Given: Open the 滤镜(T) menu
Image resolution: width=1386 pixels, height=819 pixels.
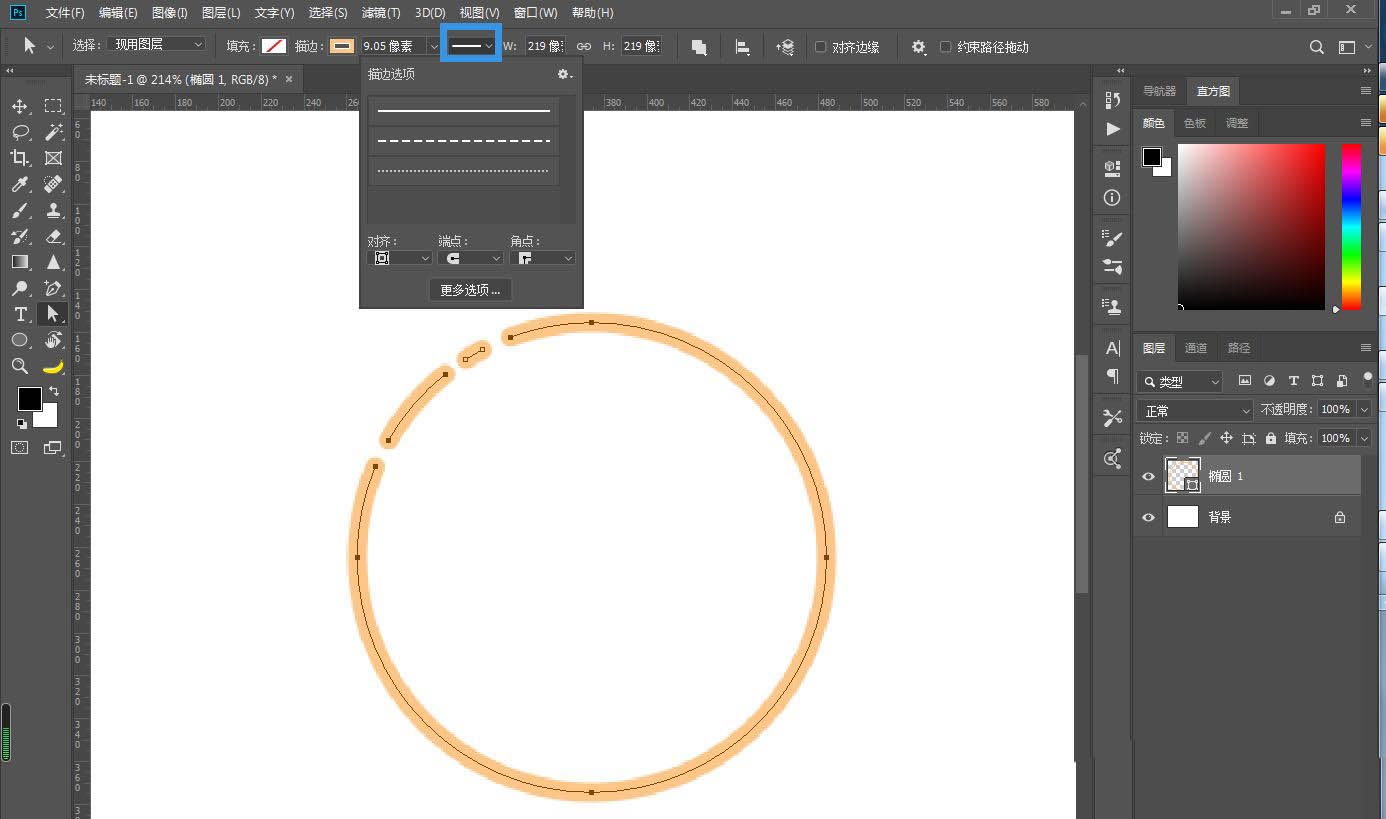Looking at the screenshot, I should point(381,13).
